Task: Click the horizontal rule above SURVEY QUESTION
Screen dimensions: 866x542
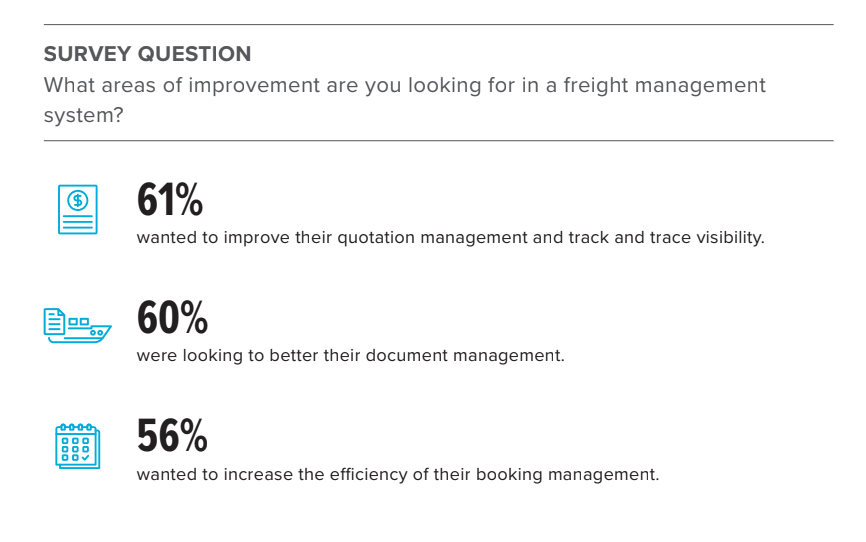Action: click(439, 24)
